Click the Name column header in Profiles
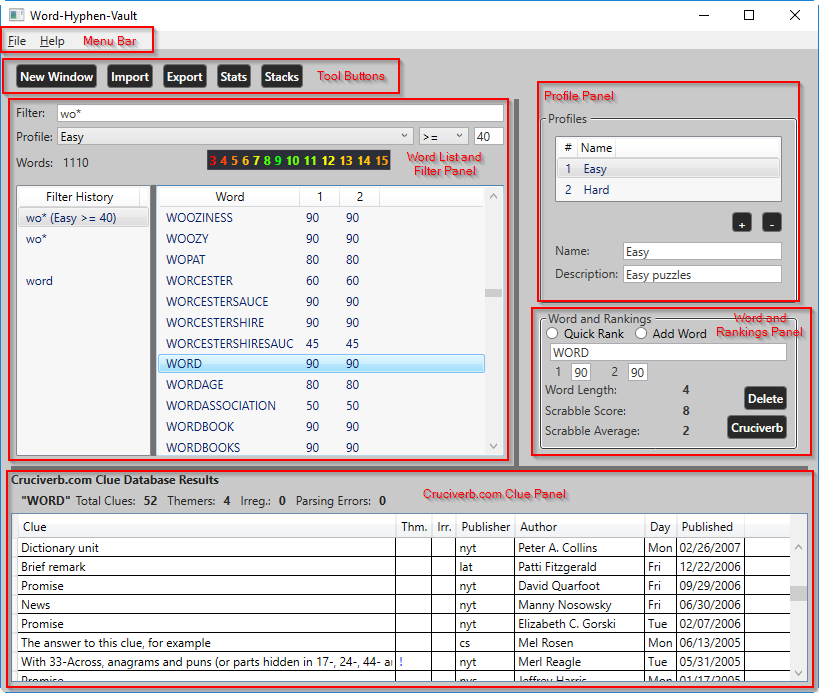 [596, 148]
